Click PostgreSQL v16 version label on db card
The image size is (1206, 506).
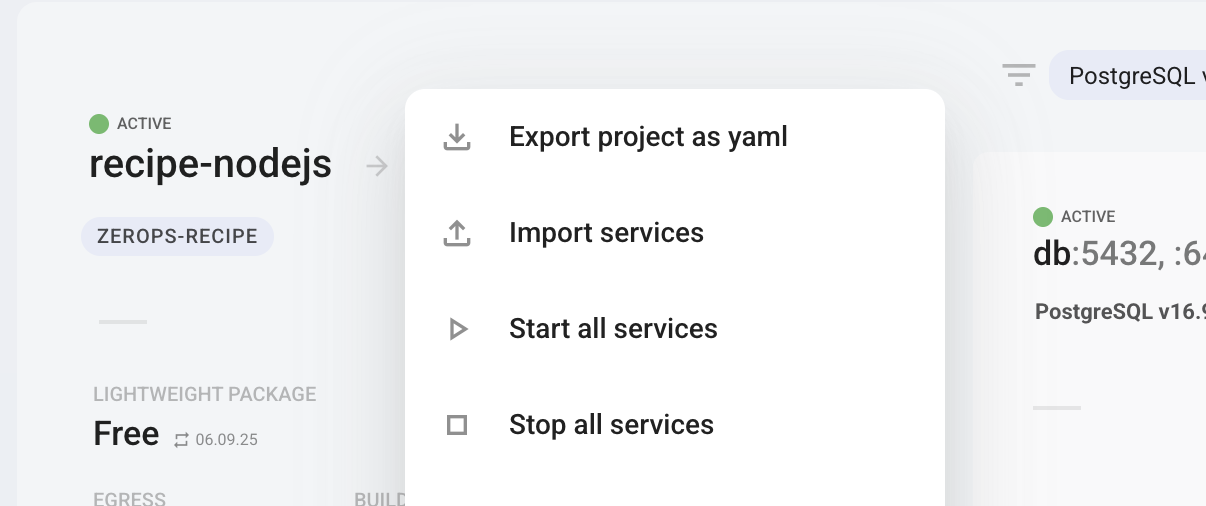(x=1120, y=311)
